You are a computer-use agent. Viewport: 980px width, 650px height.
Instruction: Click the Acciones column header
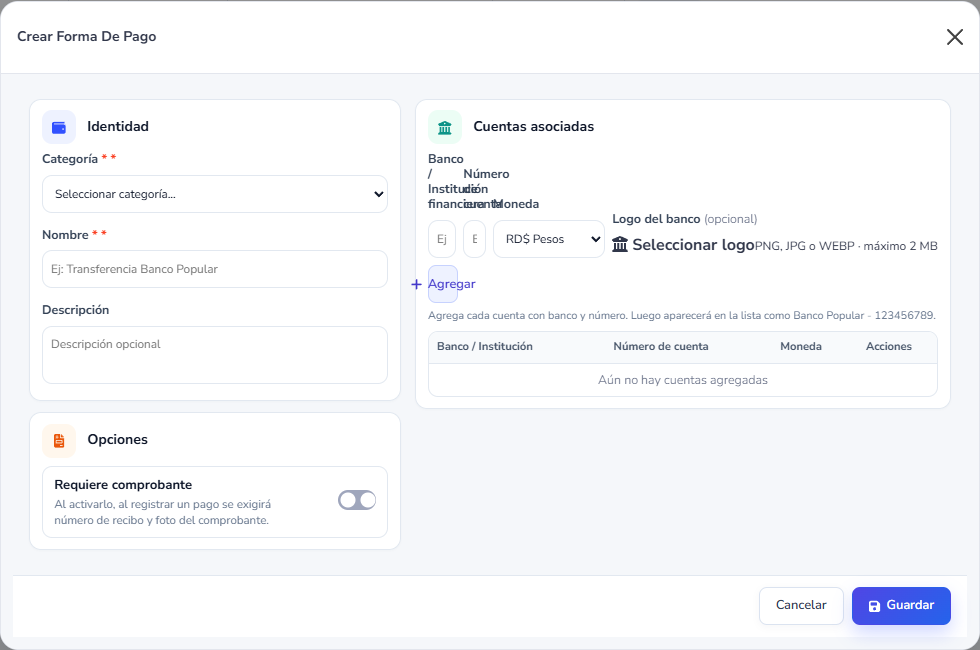(889, 346)
